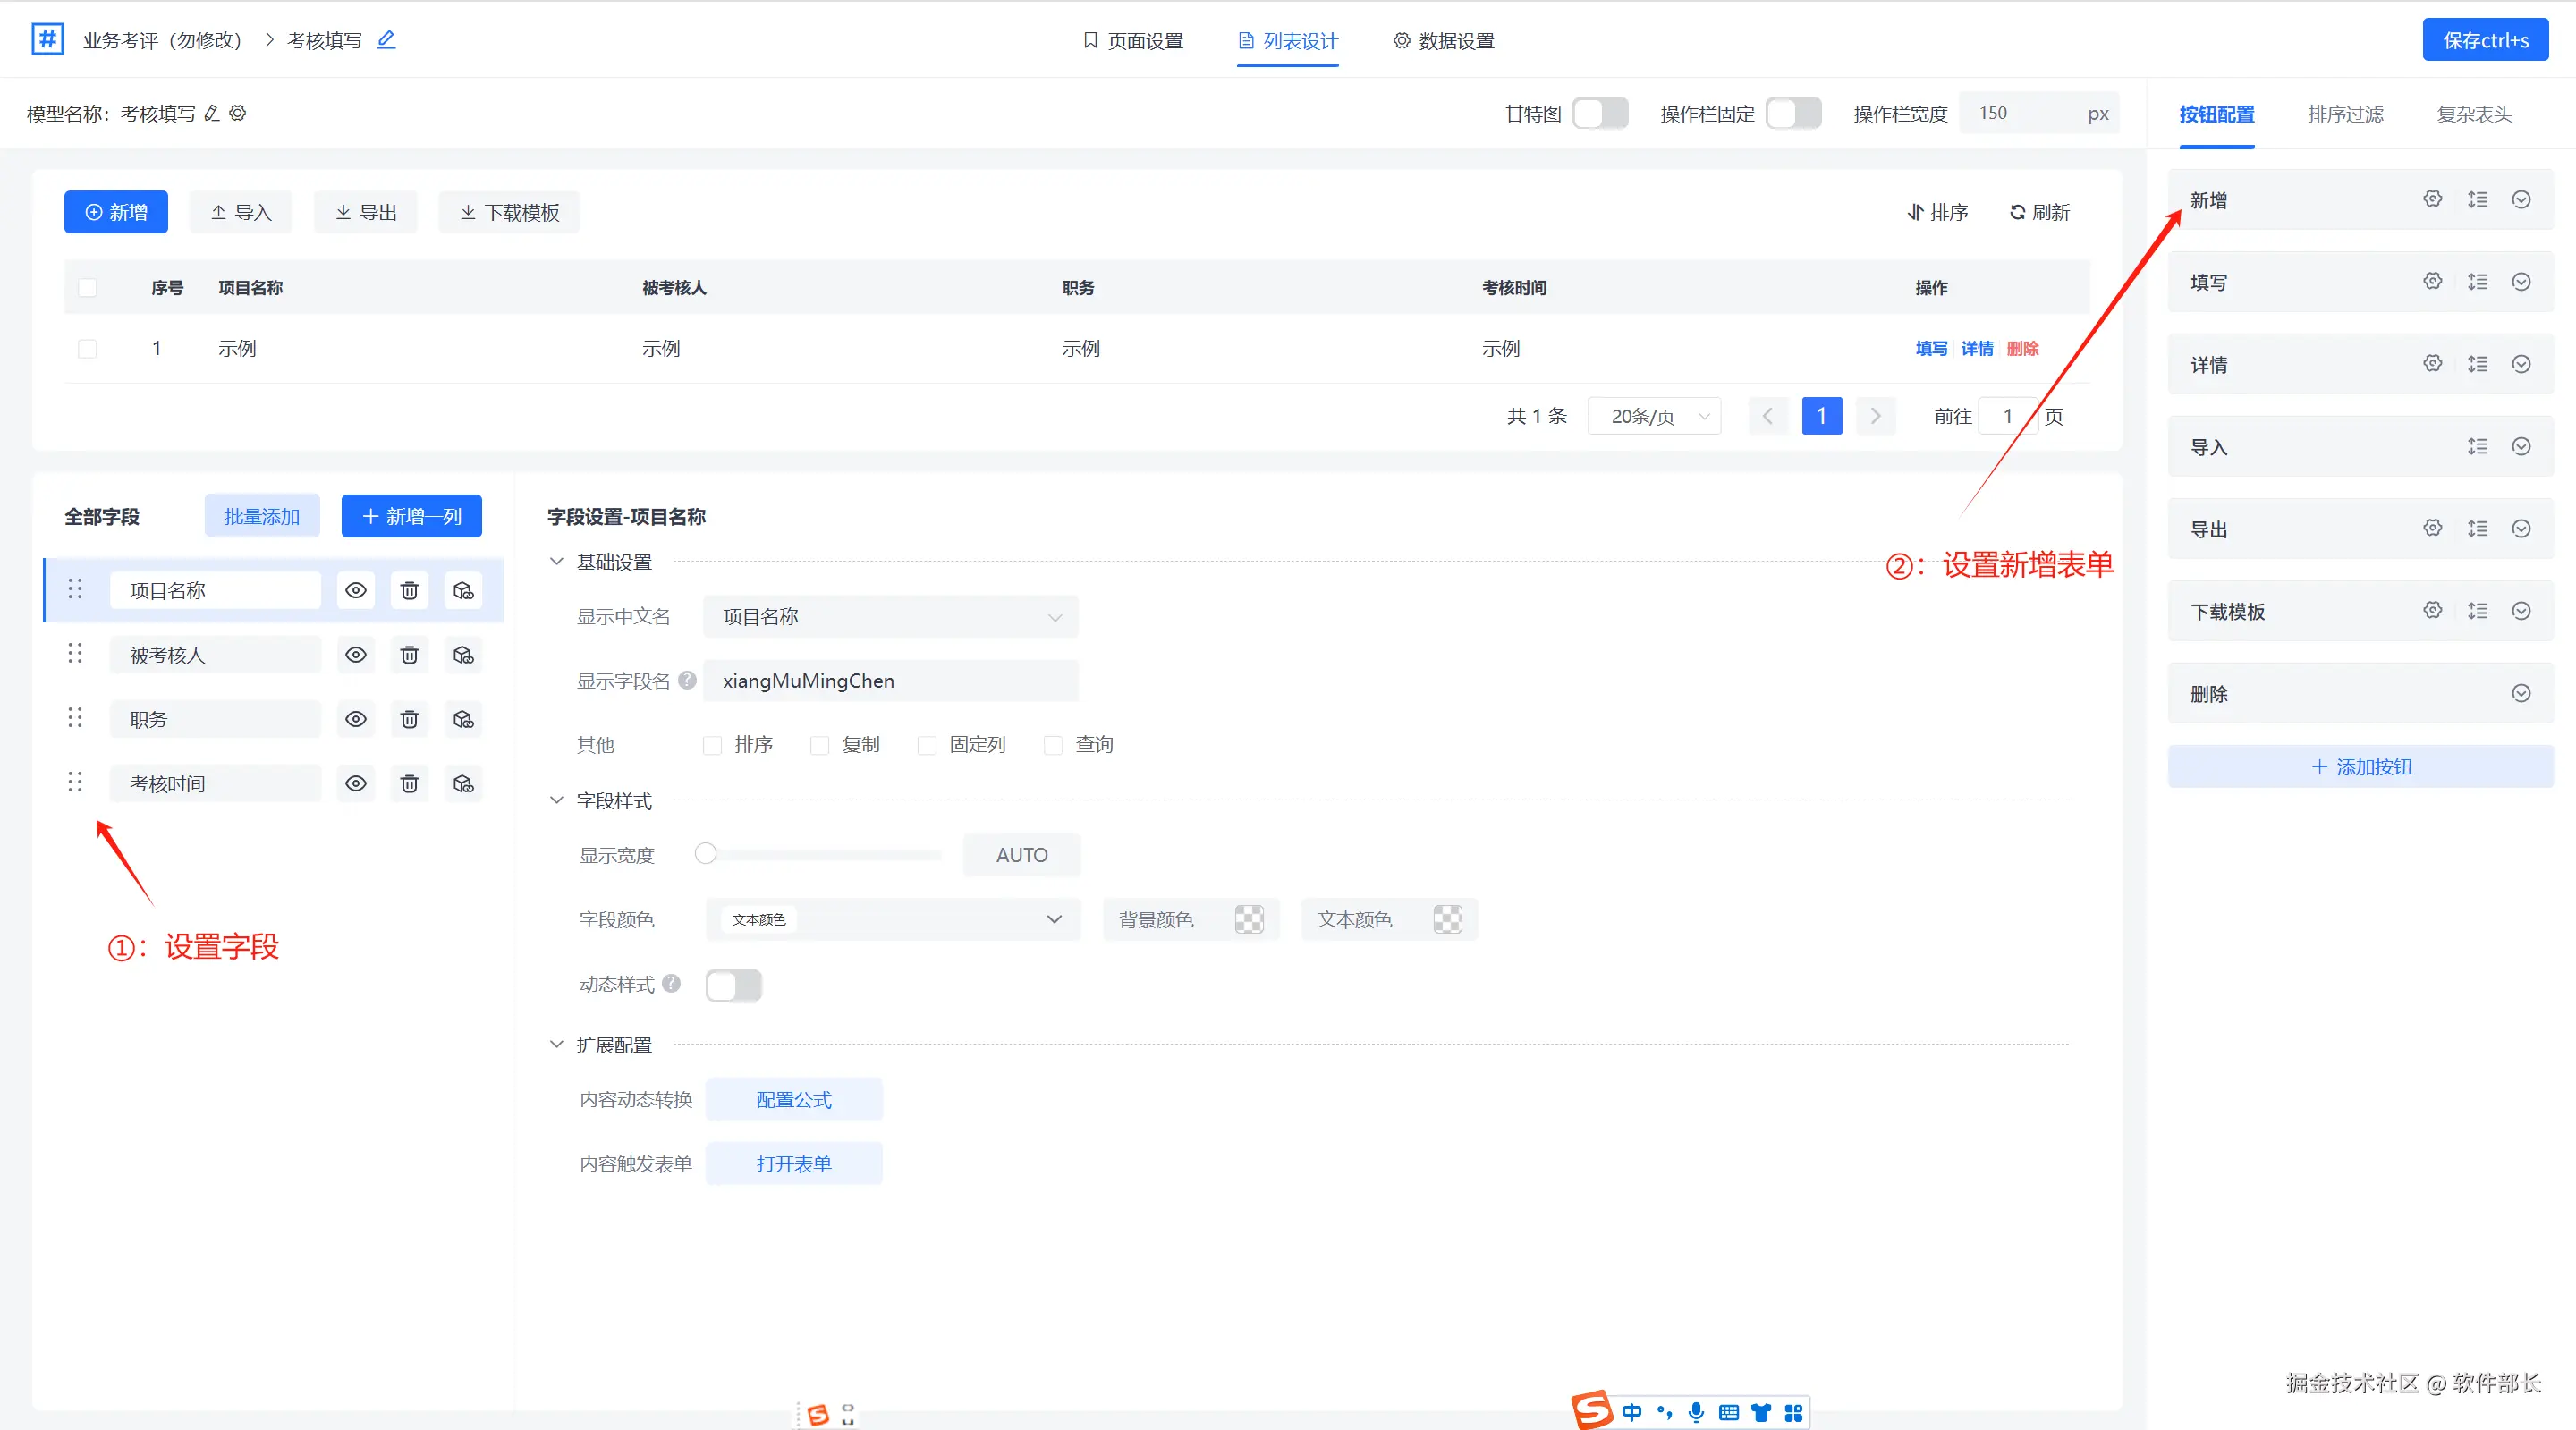The width and height of the screenshot is (2576, 1430).
Task: Delete the 被考核人 field with trash icon
Action: [409, 655]
